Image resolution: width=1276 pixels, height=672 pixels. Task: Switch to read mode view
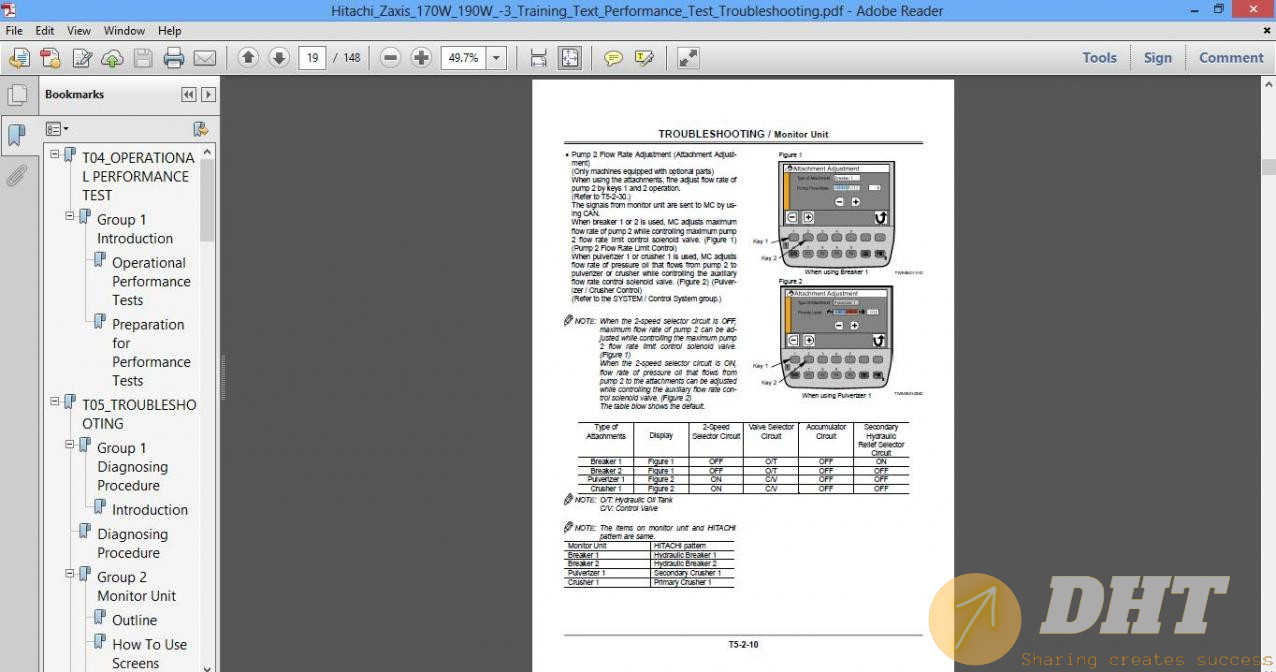point(688,58)
